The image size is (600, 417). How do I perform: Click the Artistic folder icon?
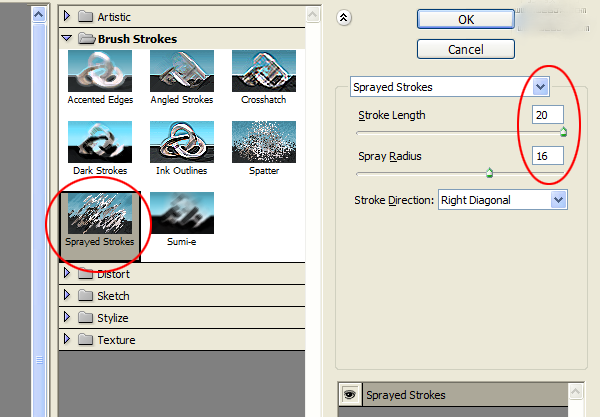85,16
